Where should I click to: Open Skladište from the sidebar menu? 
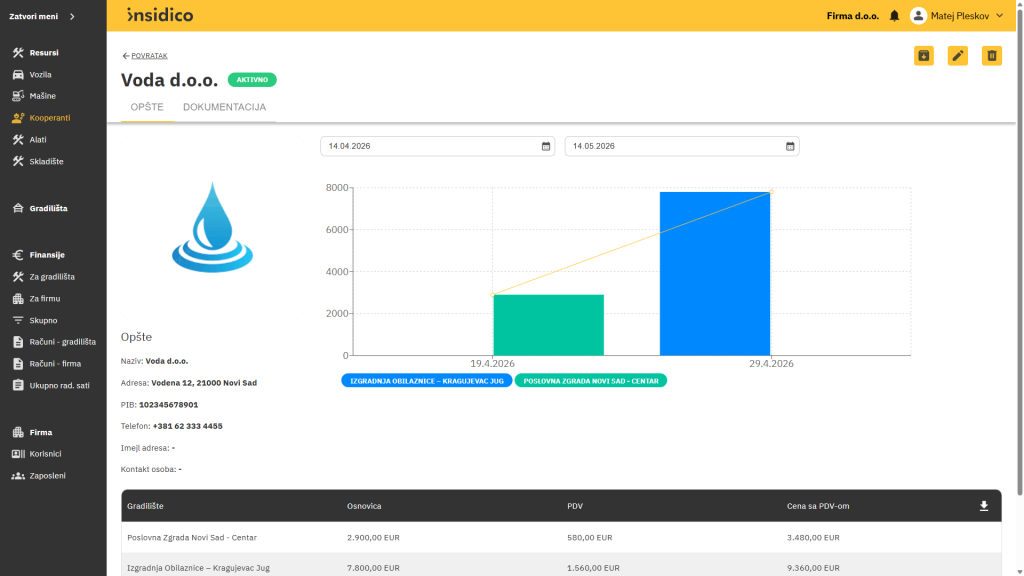pyautogui.click(x=46, y=161)
